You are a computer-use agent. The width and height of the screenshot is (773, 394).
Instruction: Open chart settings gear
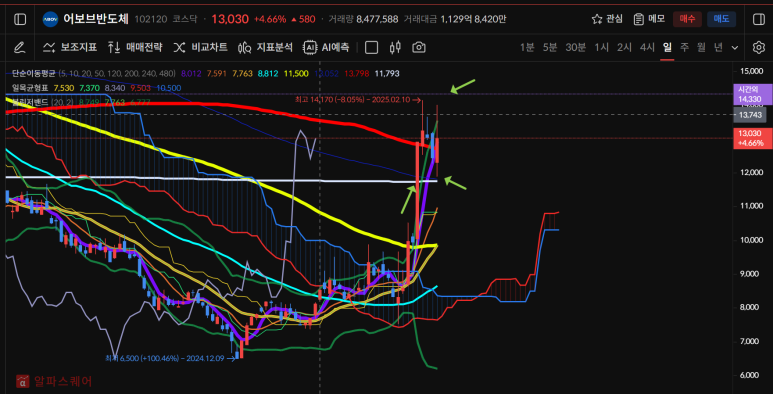pyautogui.click(x=758, y=47)
